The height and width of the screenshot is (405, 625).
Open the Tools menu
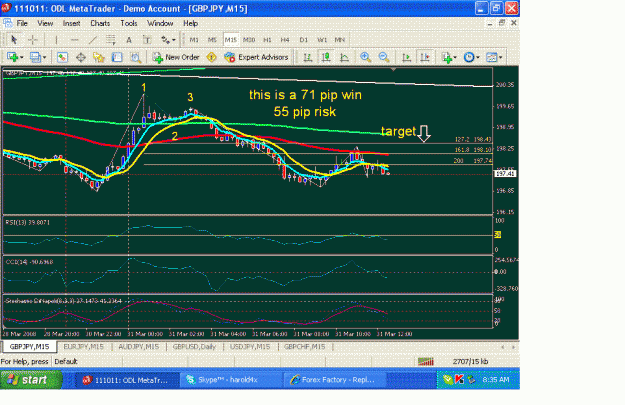[129, 24]
